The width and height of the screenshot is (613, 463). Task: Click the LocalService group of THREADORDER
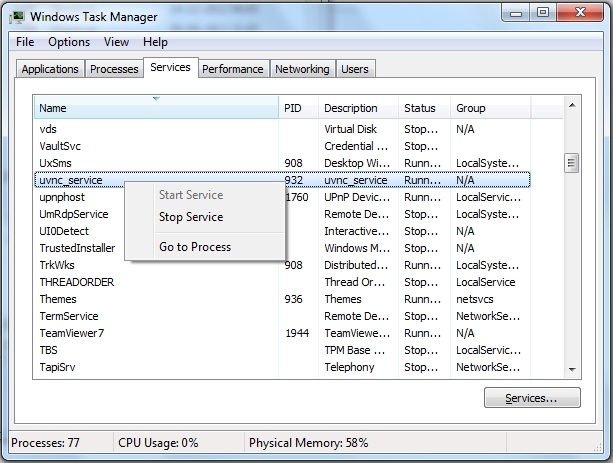point(486,282)
